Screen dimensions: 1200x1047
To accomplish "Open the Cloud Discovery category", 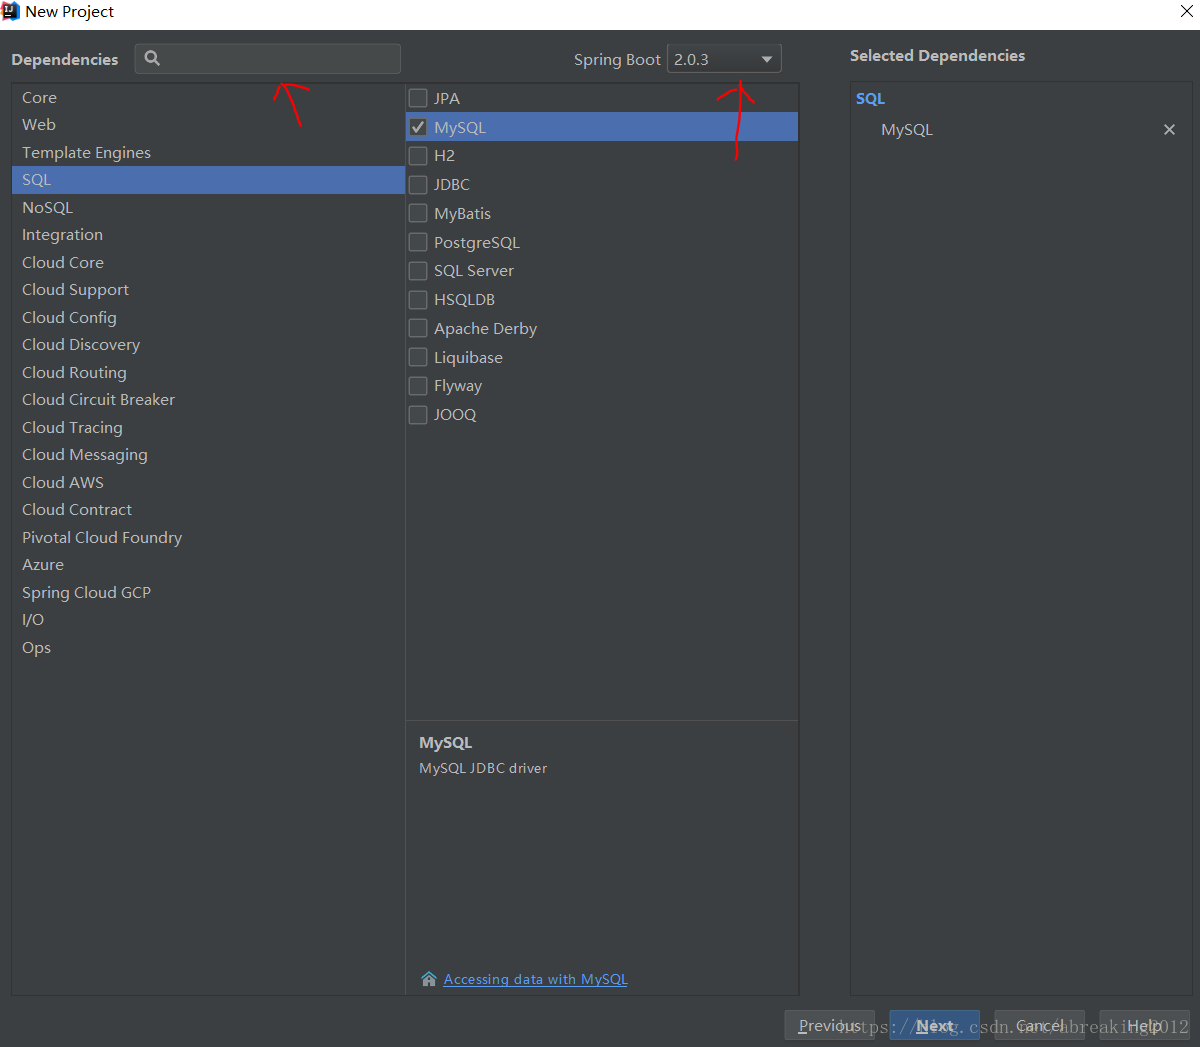I will pos(208,345).
